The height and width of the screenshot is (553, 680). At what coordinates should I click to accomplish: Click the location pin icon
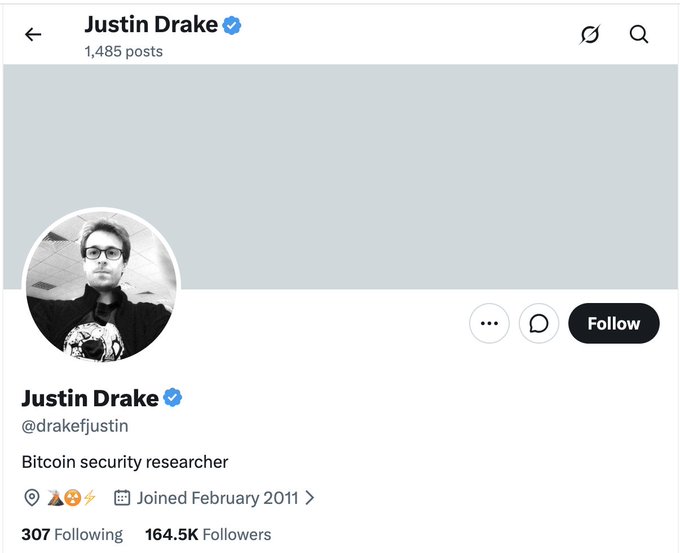[x=32, y=498]
